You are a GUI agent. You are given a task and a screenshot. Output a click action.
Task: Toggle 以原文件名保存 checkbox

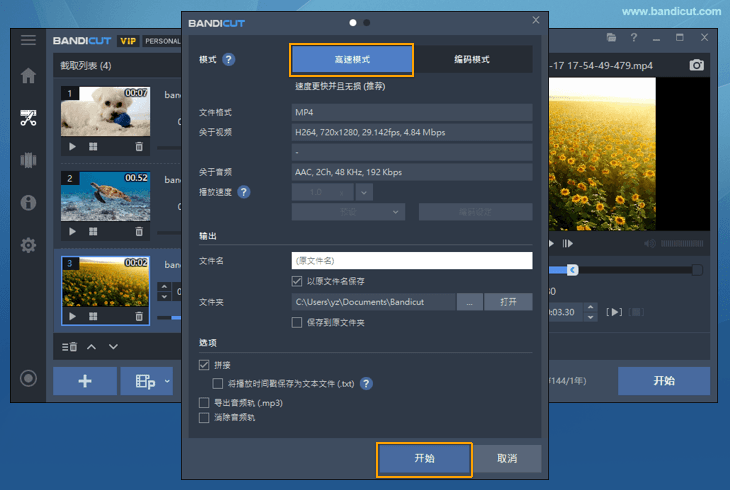coord(297,281)
